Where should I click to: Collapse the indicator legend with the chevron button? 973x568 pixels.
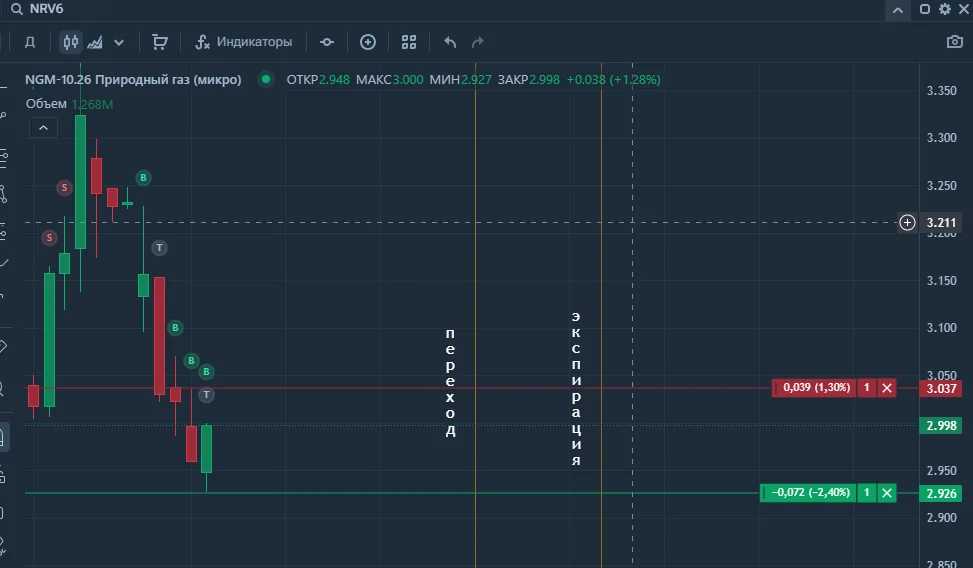[43, 128]
